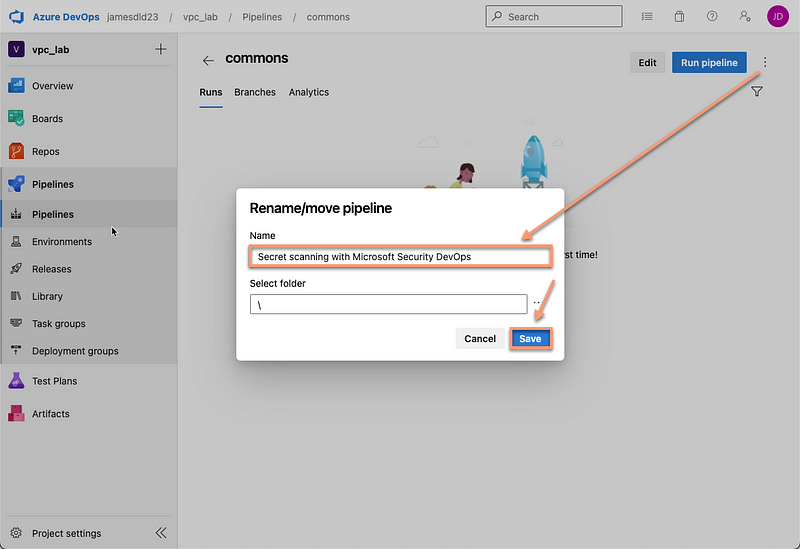Click Cancel in the rename dialog
Image resolution: width=800 pixels, height=549 pixels.
pyautogui.click(x=480, y=339)
